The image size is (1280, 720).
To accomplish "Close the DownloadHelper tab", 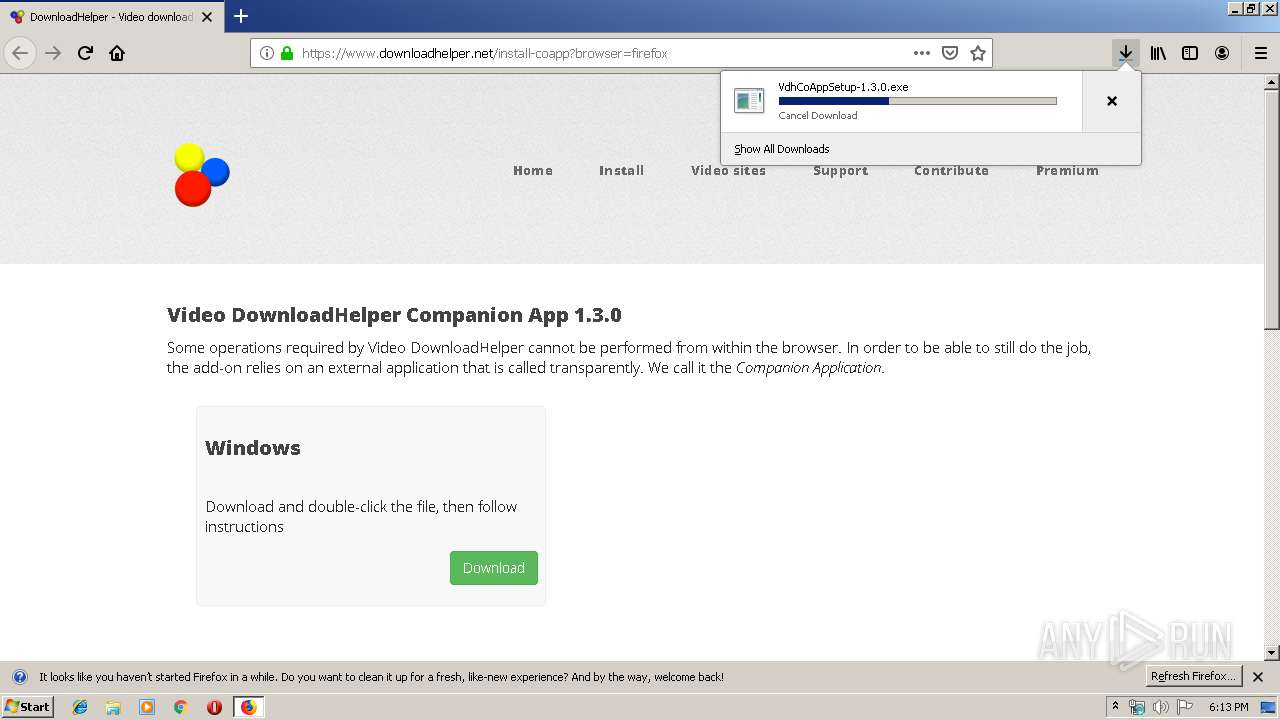I will 207,17.
